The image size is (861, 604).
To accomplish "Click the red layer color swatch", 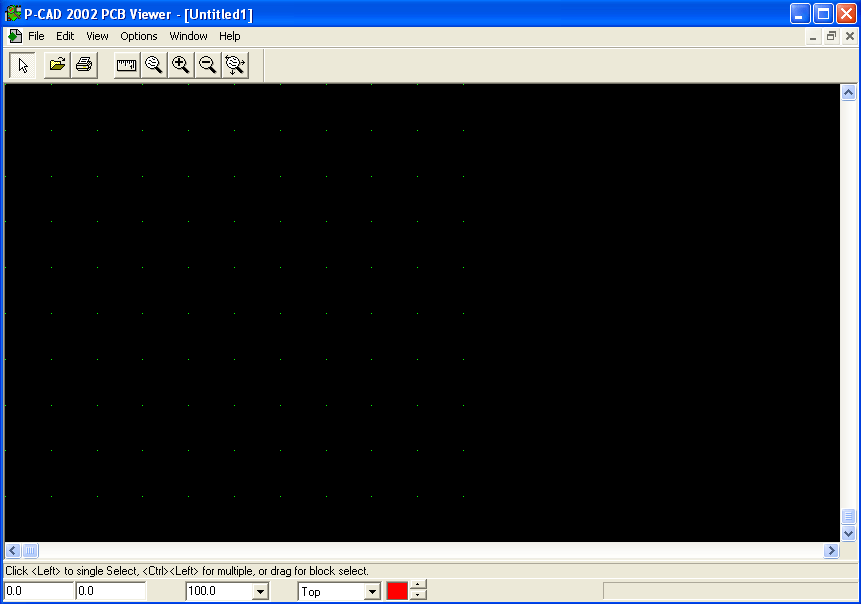I will point(397,591).
